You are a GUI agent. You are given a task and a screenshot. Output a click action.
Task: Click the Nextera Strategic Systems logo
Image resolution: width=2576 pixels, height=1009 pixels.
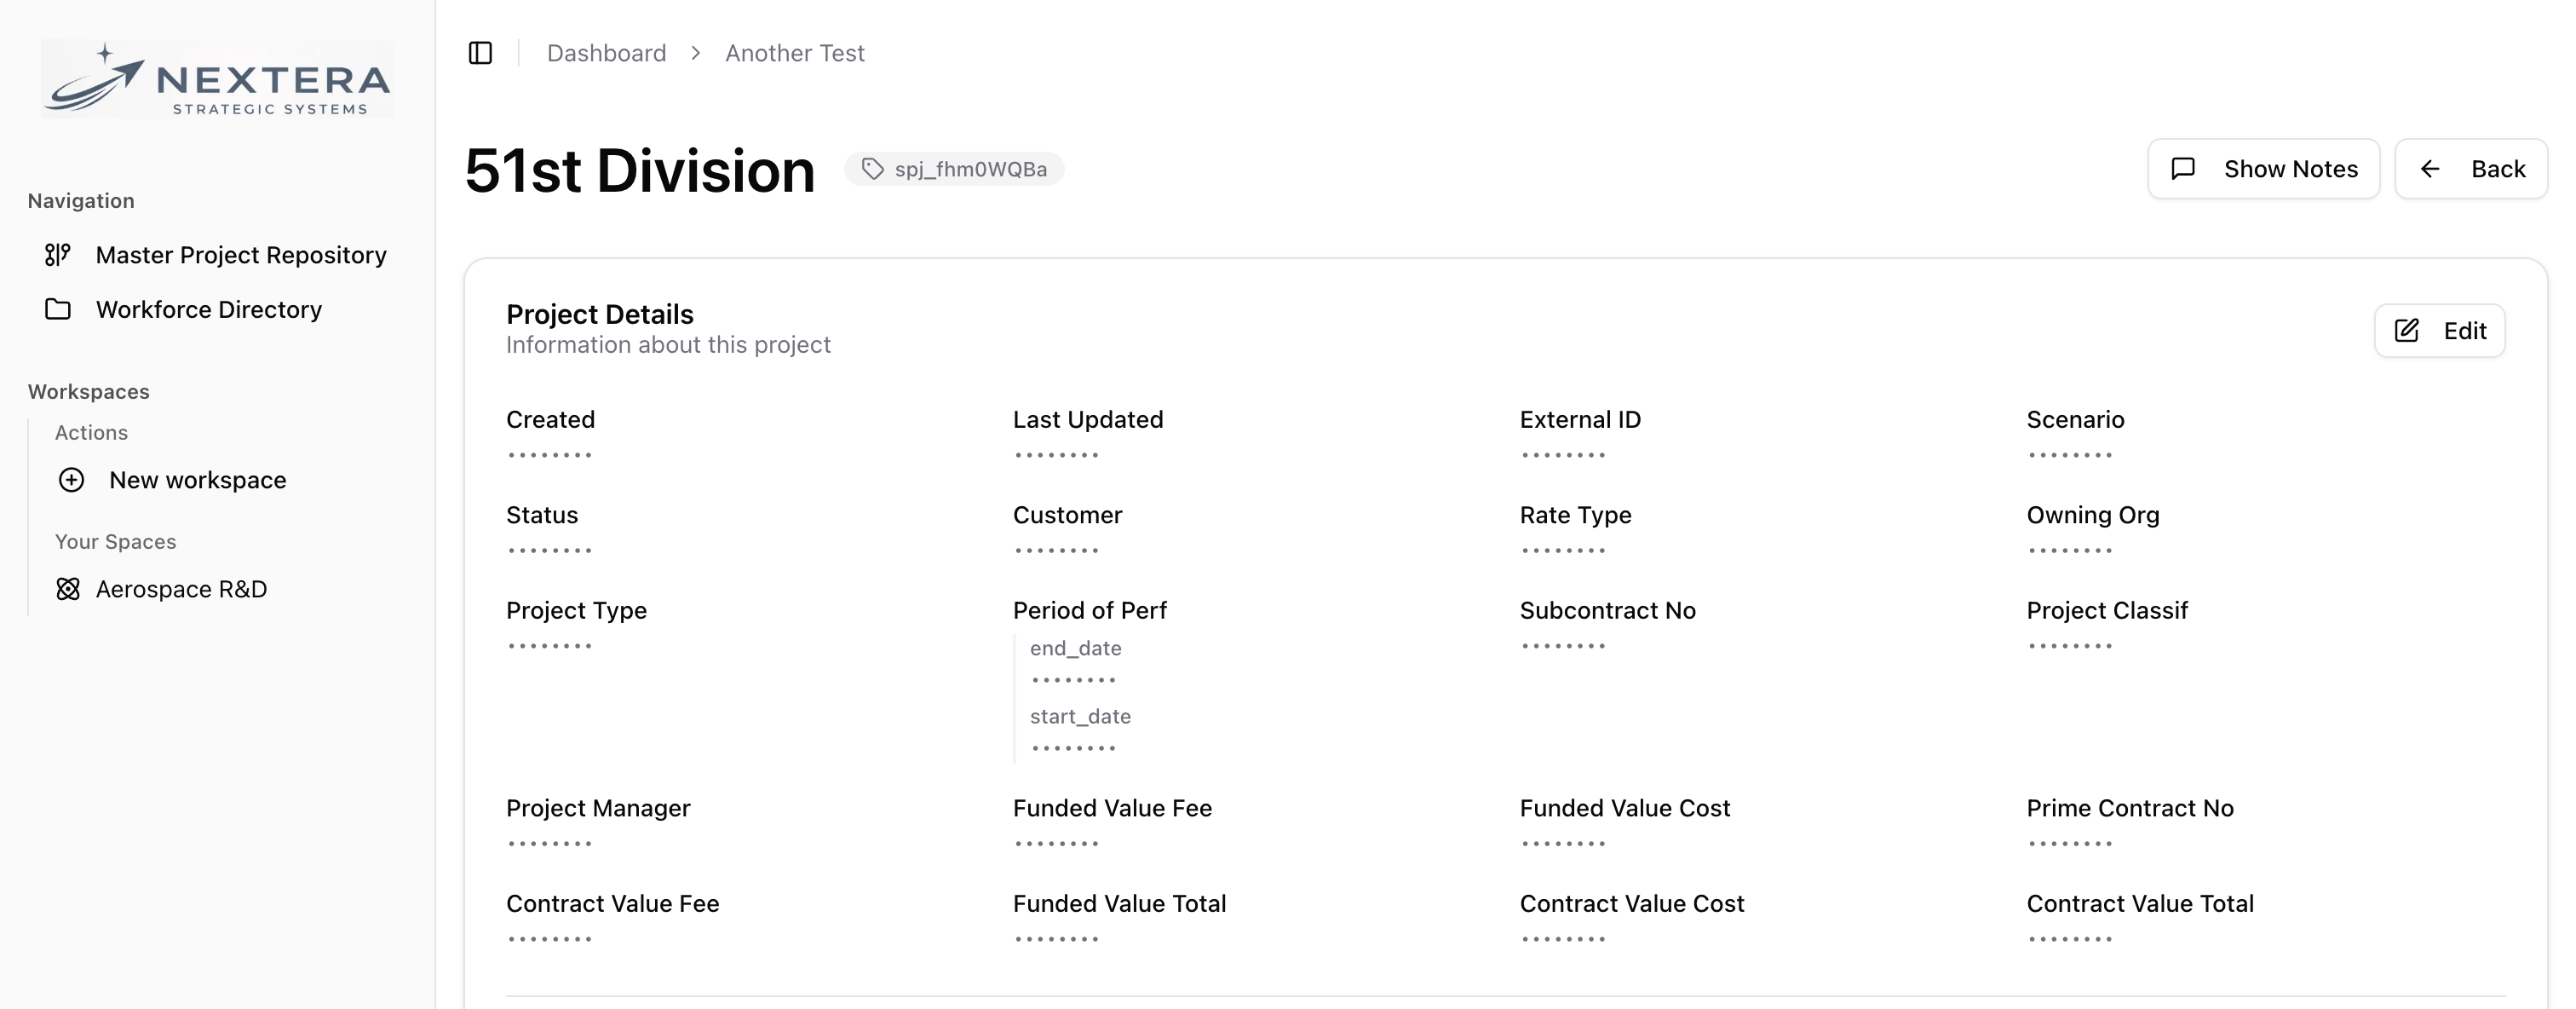pos(217,79)
